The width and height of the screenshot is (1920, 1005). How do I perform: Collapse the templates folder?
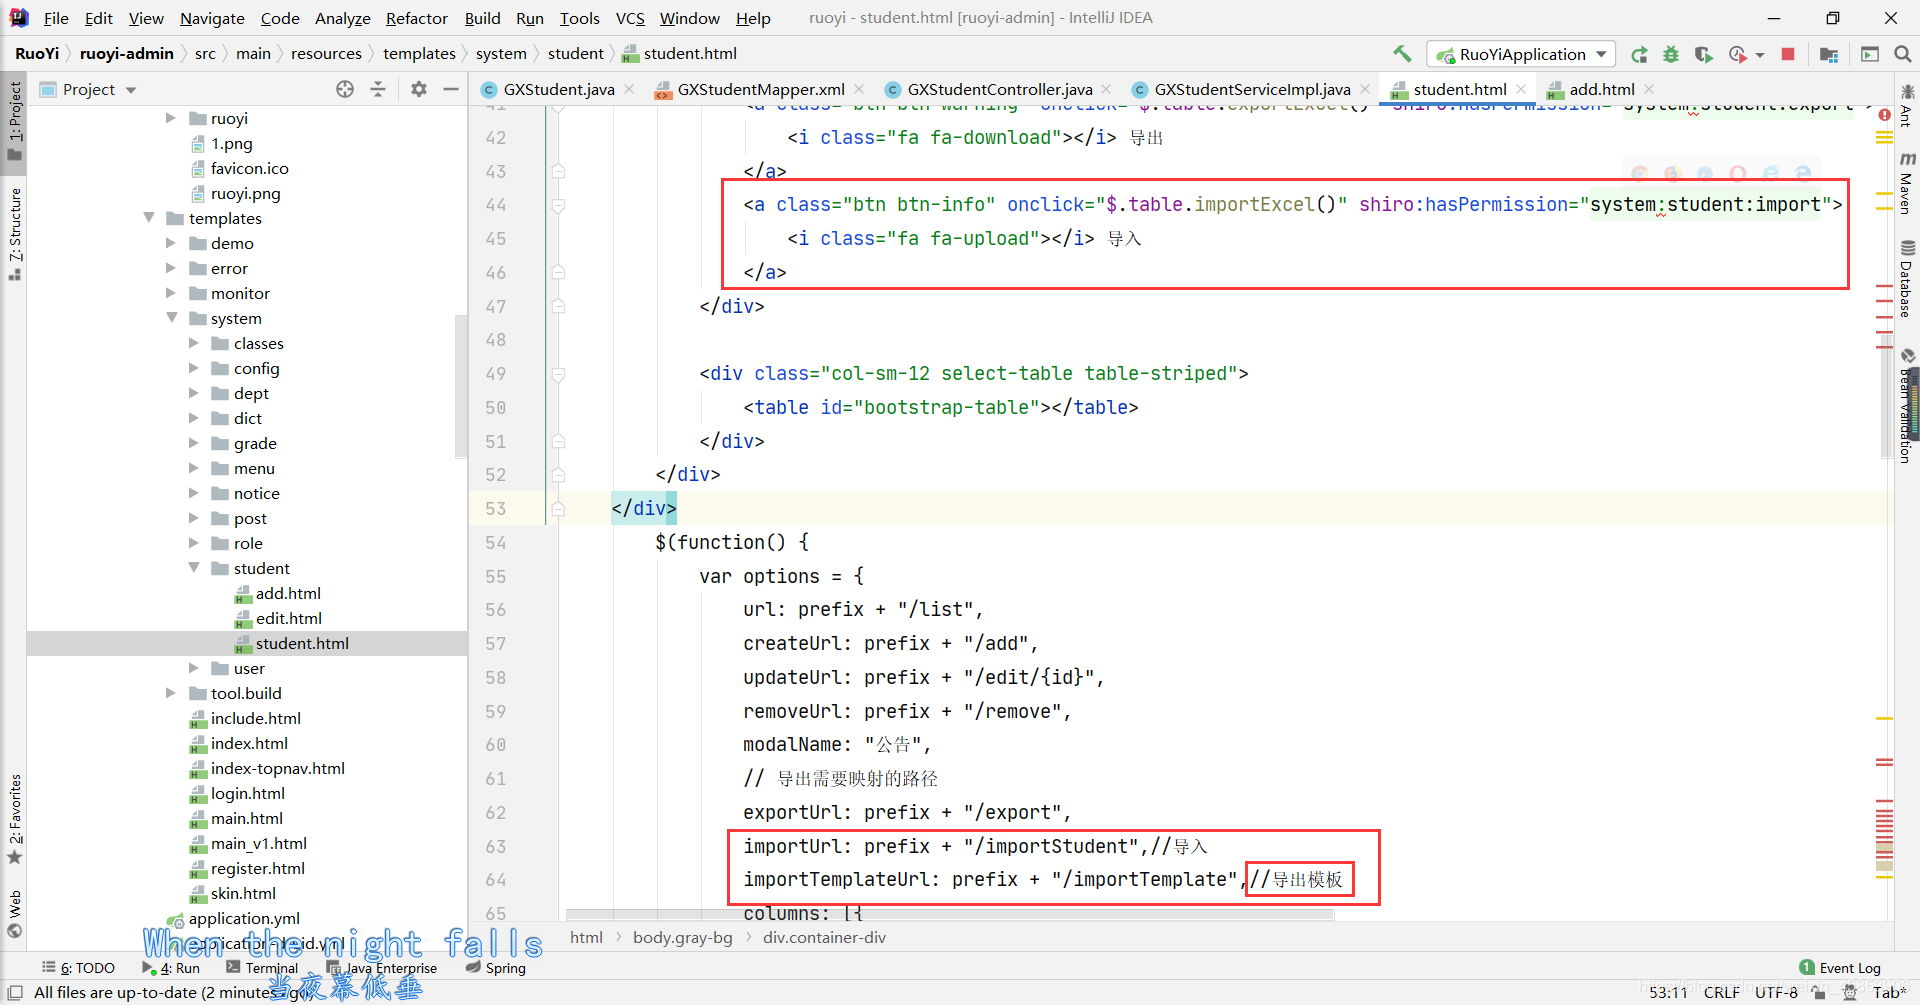coord(149,218)
